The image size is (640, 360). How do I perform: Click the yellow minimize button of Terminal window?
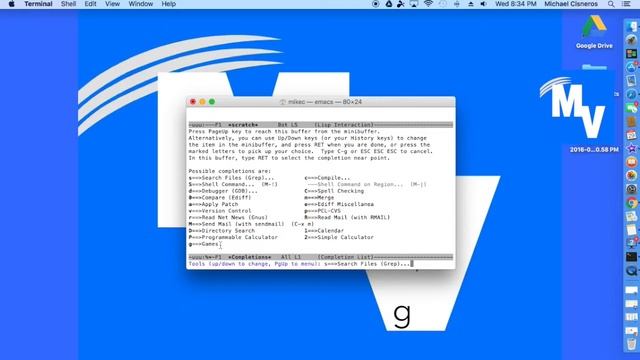tap(202, 102)
